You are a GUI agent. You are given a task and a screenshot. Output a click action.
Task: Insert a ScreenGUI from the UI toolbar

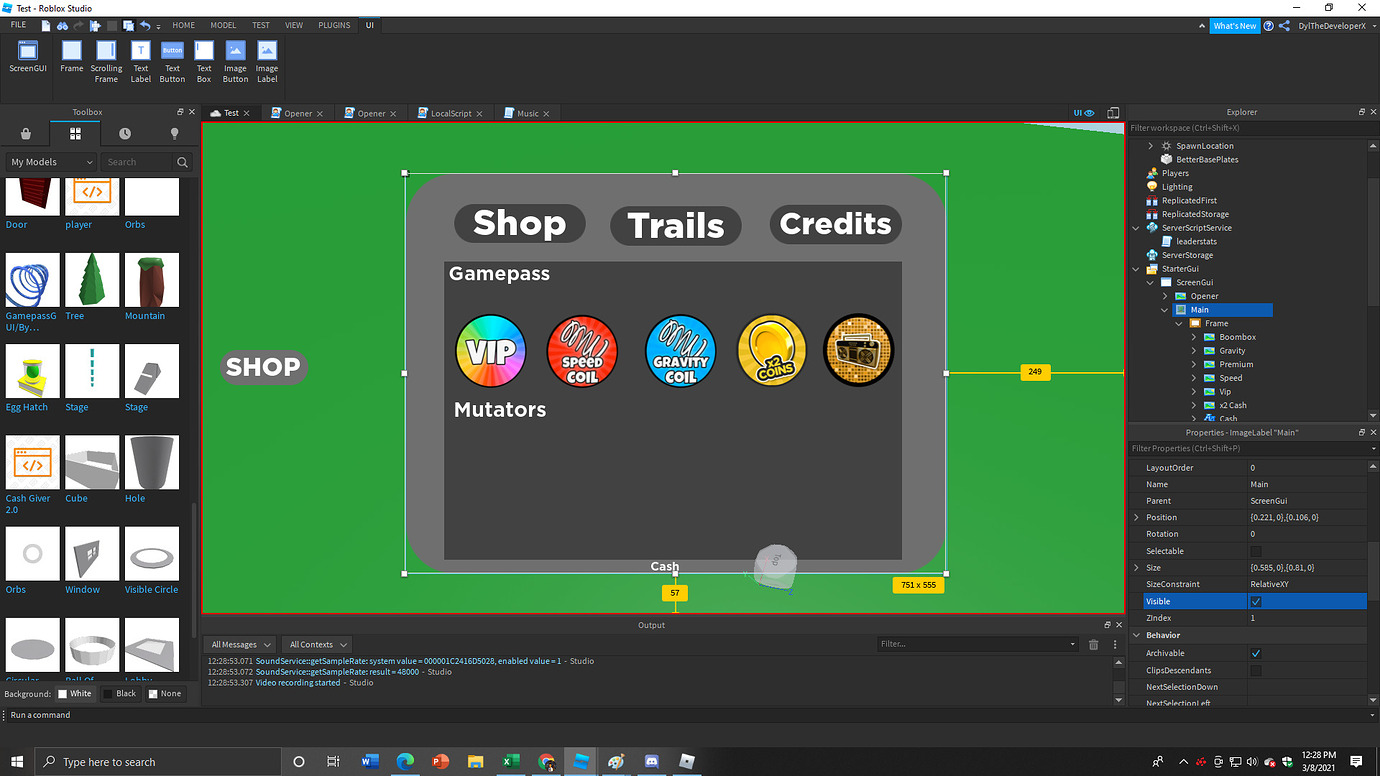[27, 55]
